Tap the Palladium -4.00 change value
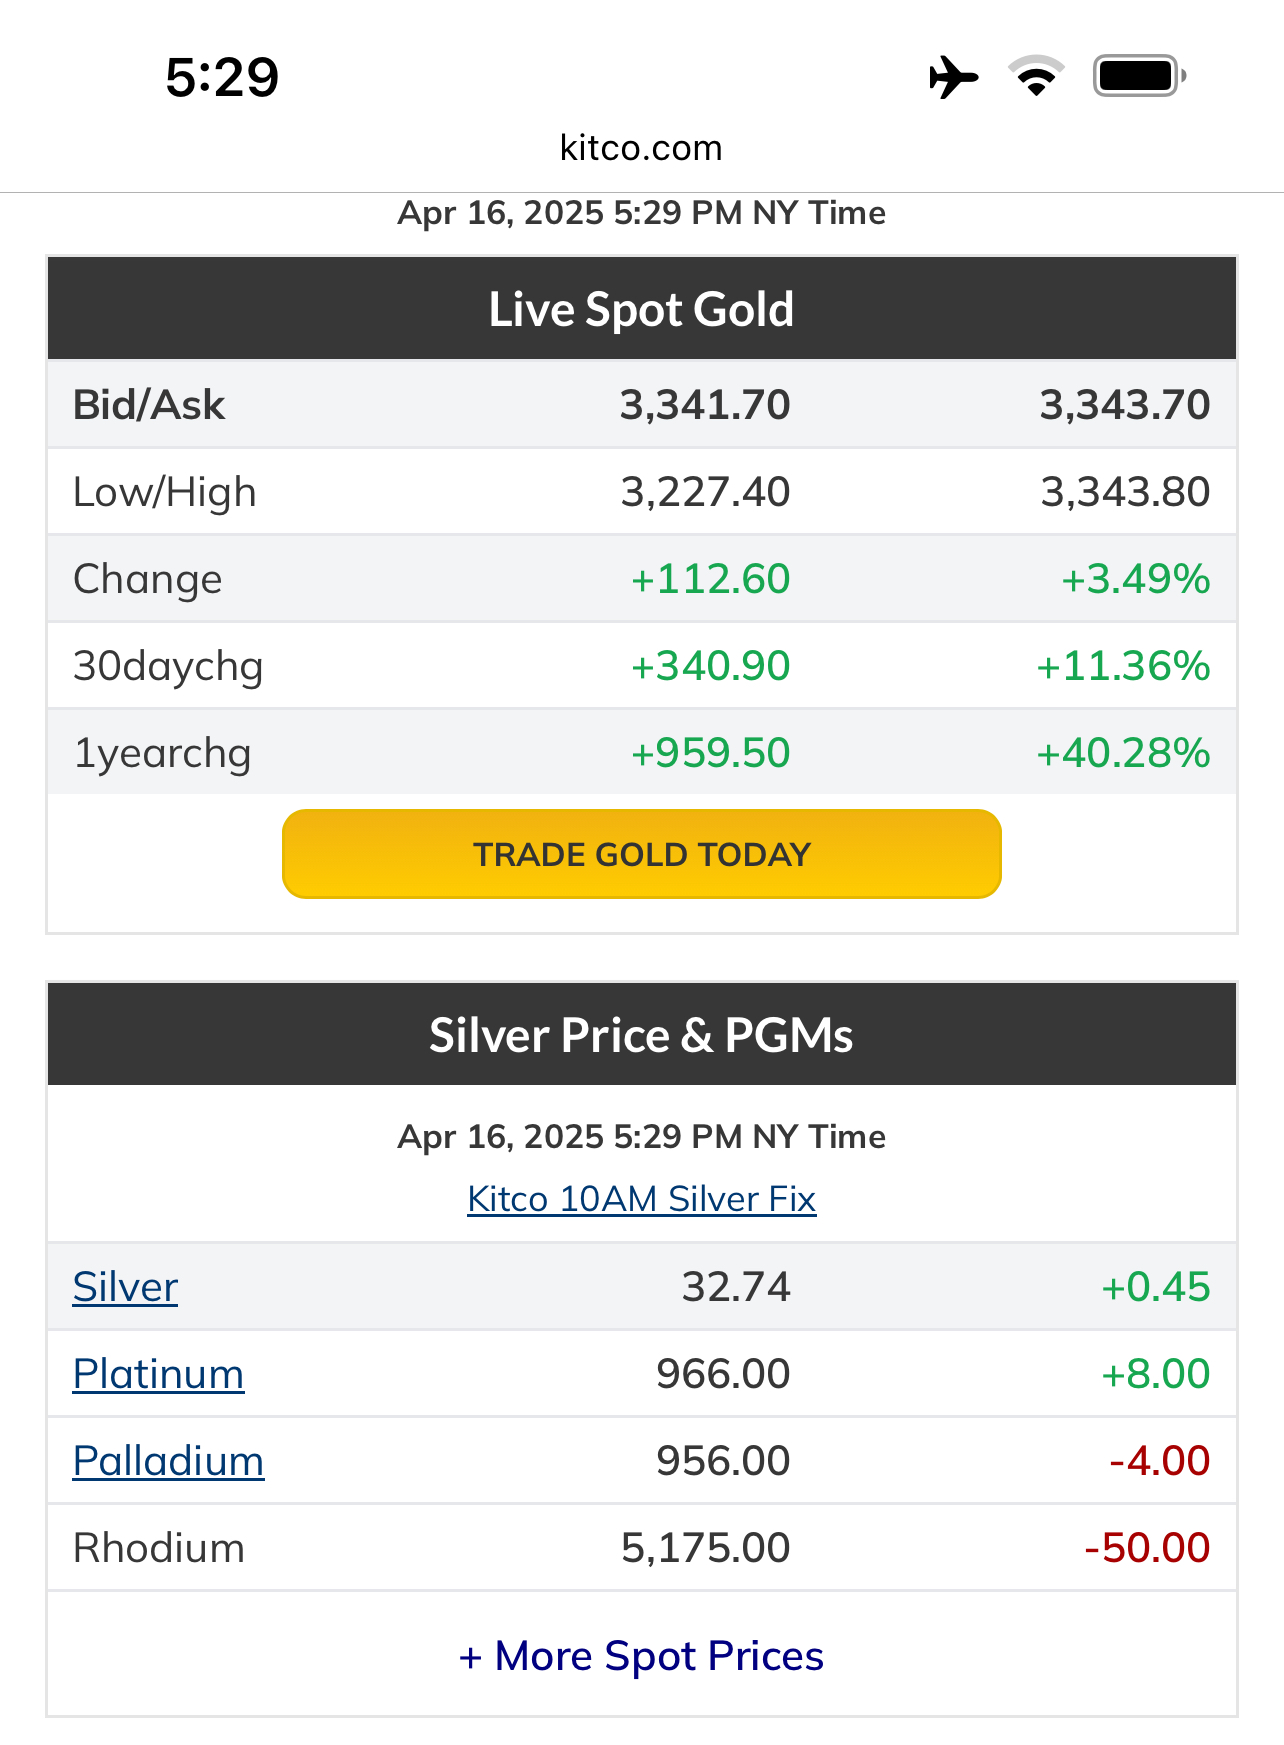The height and width of the screenshot is (1745, 1284). [1159, 1461]
